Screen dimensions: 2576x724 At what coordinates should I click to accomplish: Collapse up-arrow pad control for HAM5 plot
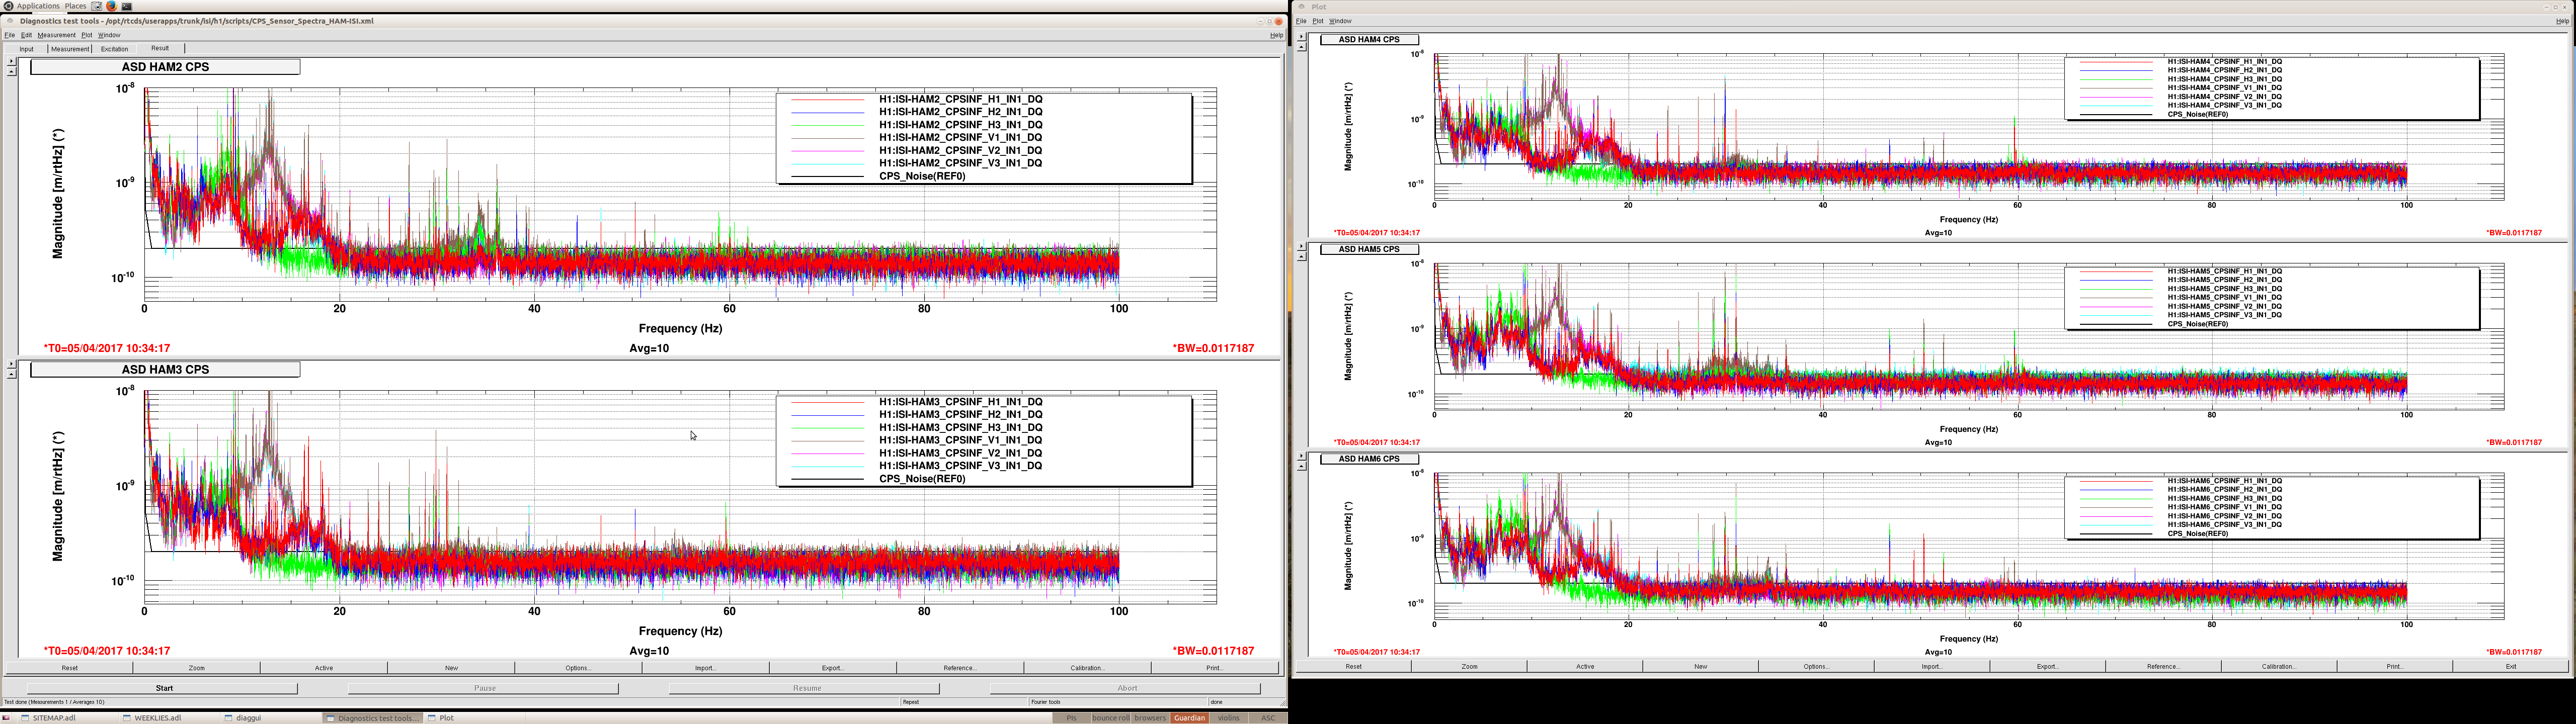coord(1301,256)
